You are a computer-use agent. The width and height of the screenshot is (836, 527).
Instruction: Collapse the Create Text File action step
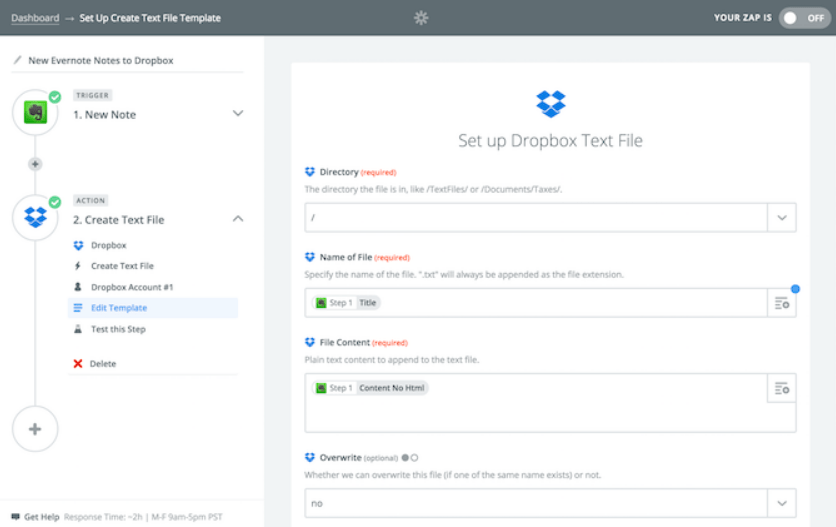(238, 219)
